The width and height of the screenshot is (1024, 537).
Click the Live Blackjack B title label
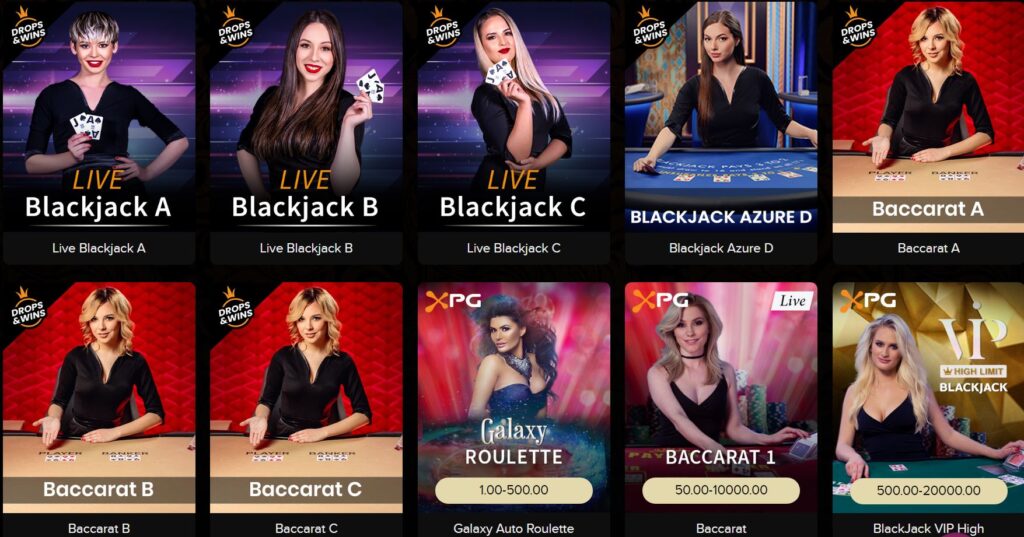(x=306, y=248)
